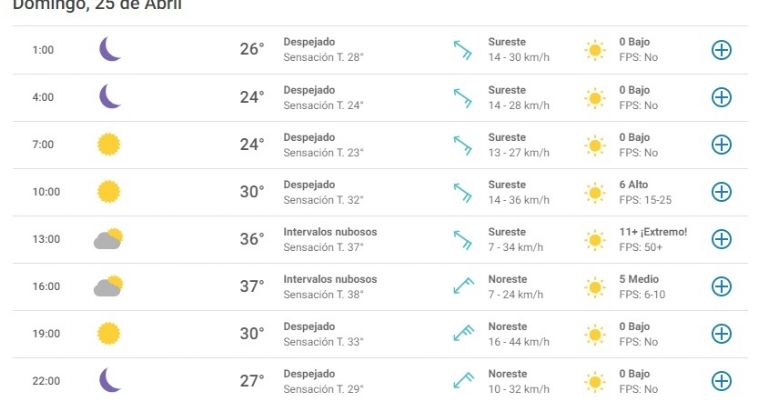Click the moon icon at 1:00

tap(110, 49)
